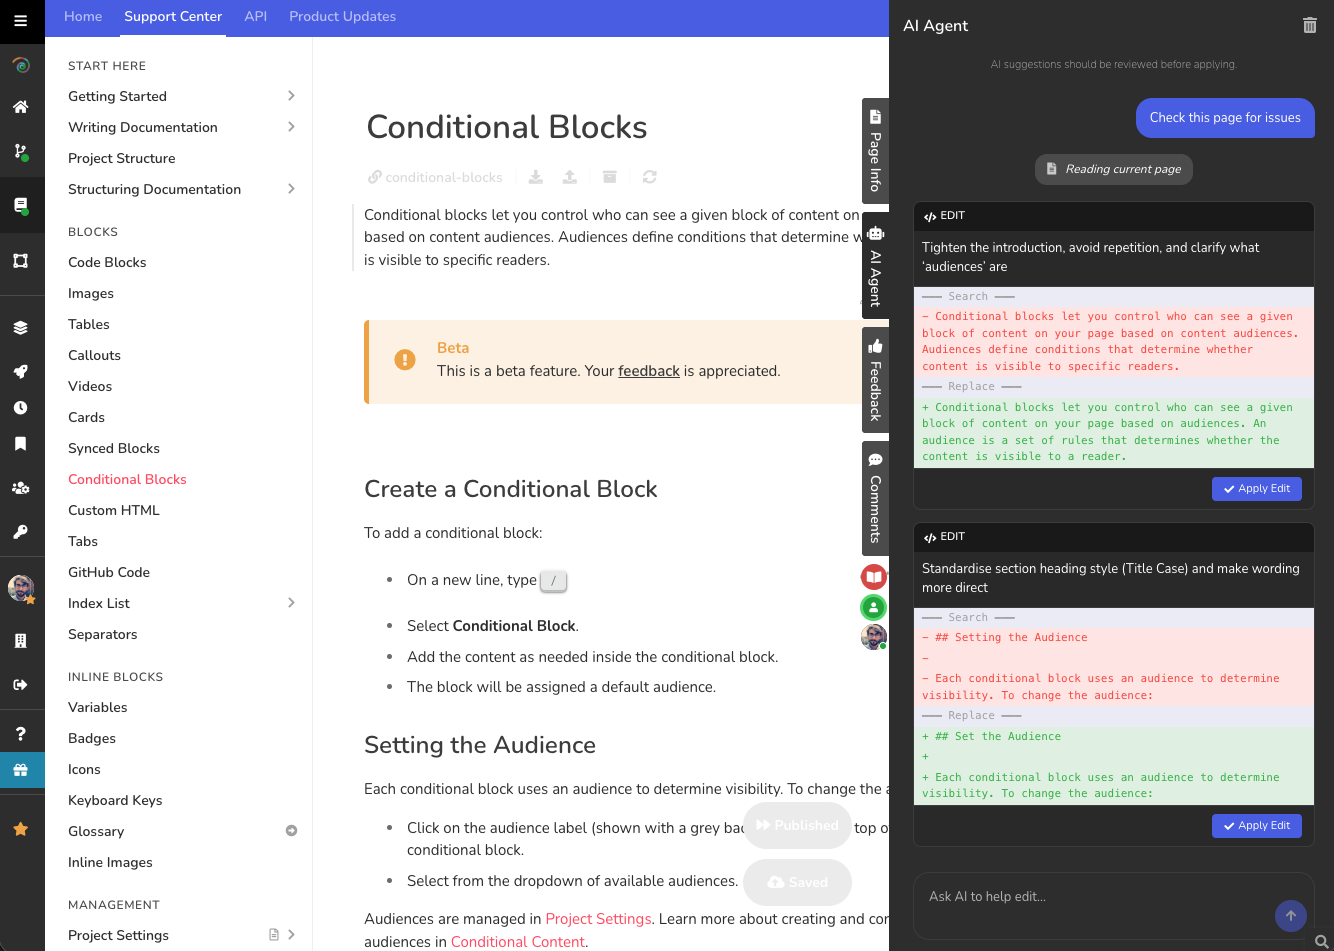The image size is (1334, 951).
Task: Select Code Blocks in the sidebar
Action: coord(107,262)
